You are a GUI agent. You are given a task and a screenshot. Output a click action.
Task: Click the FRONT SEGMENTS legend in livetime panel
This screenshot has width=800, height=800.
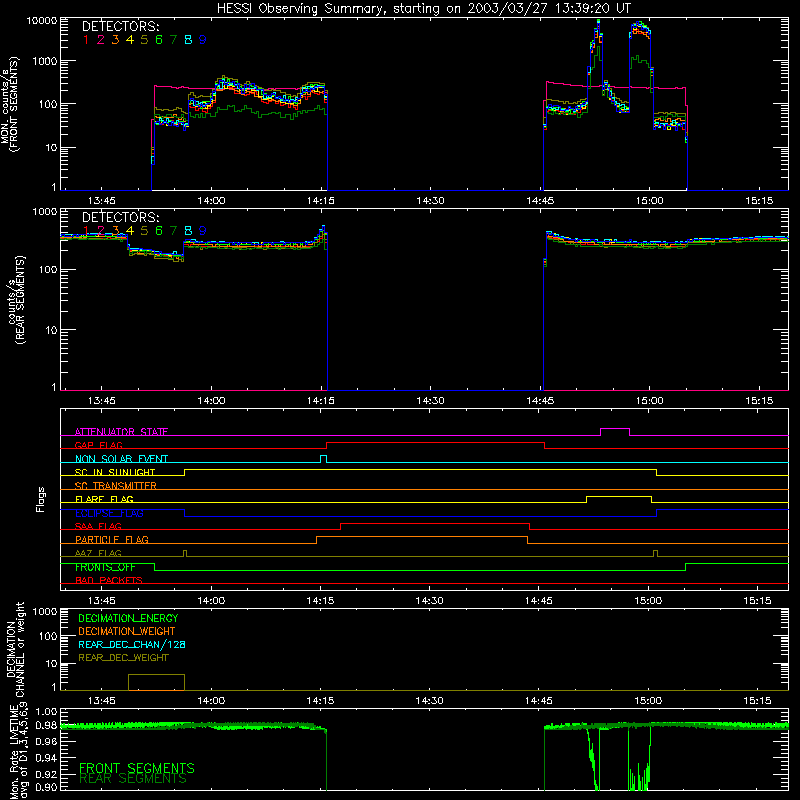click(137, 768)
